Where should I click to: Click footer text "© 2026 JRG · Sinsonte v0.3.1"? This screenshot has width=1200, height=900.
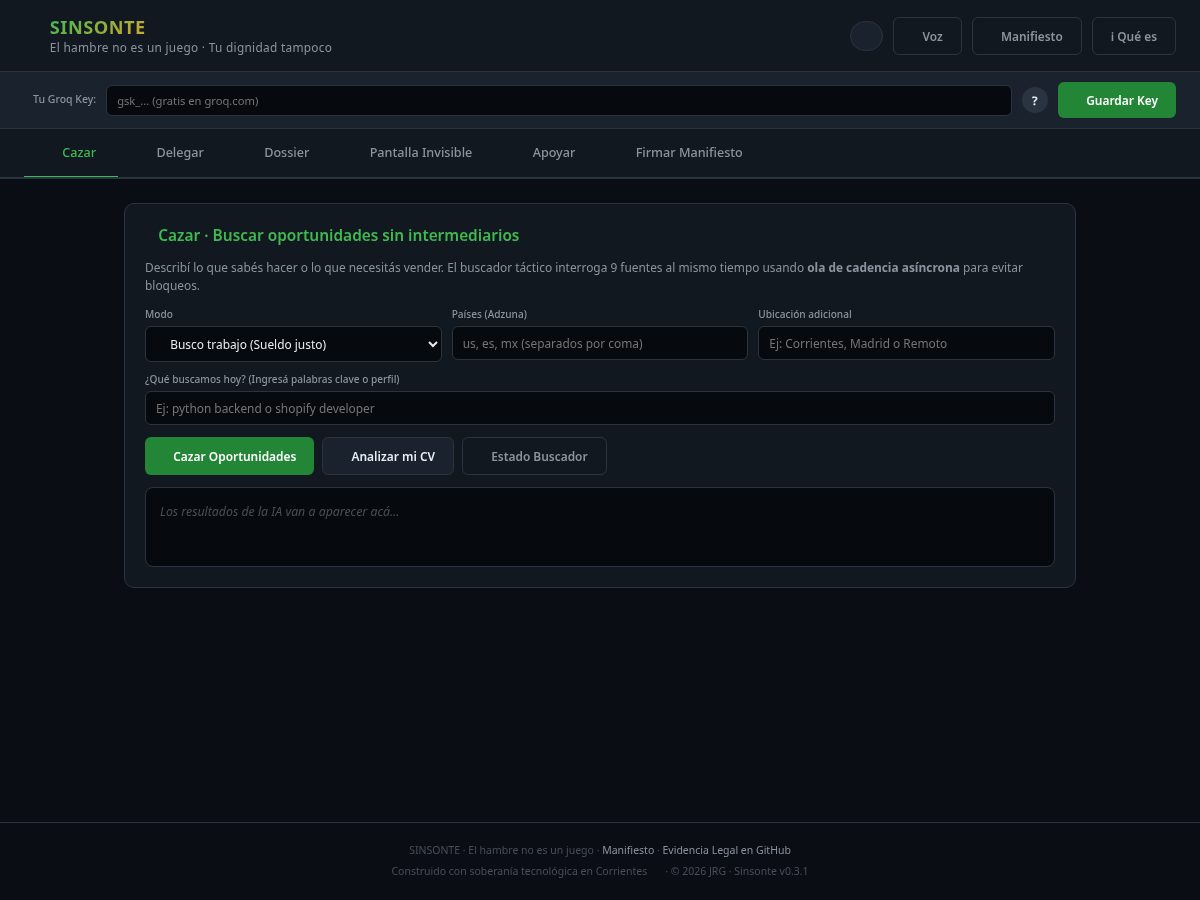[x=739, y=871]
